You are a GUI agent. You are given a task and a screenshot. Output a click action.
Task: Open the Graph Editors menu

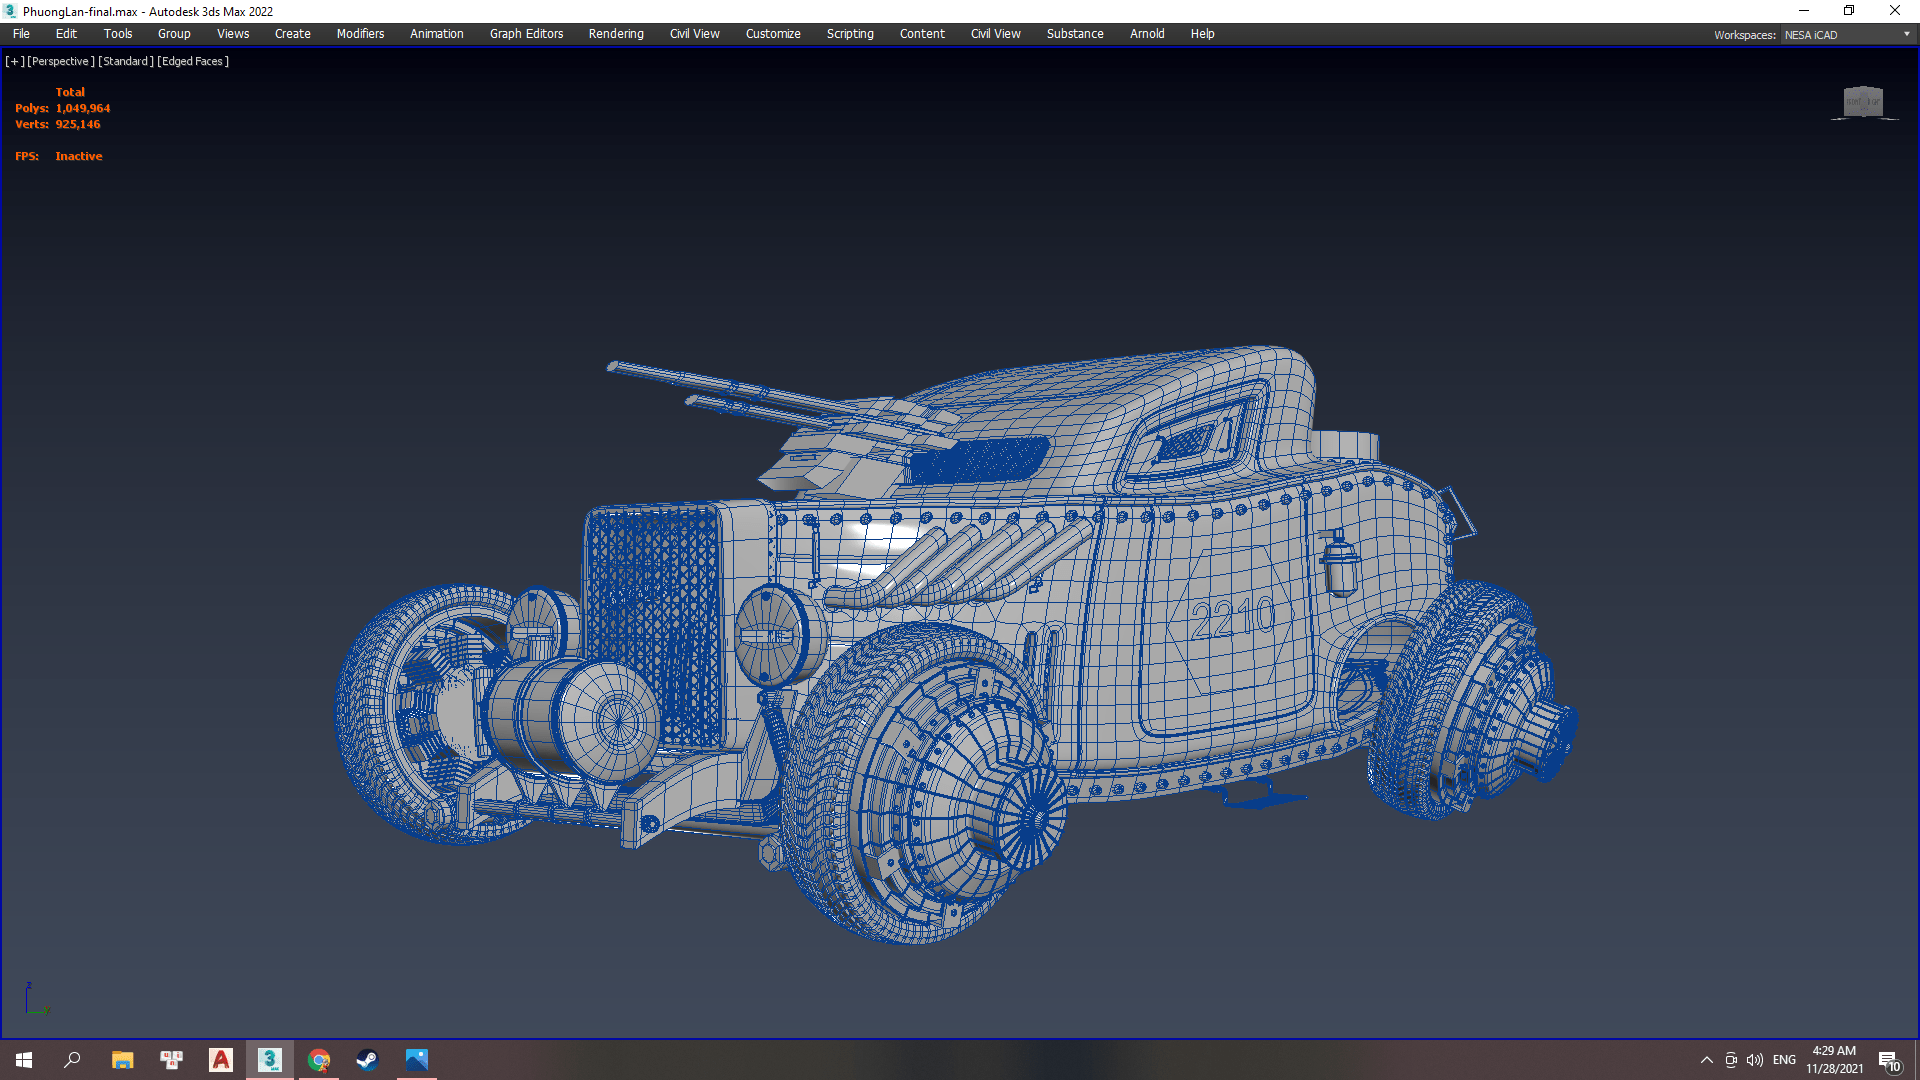click(x=526, y=34)
